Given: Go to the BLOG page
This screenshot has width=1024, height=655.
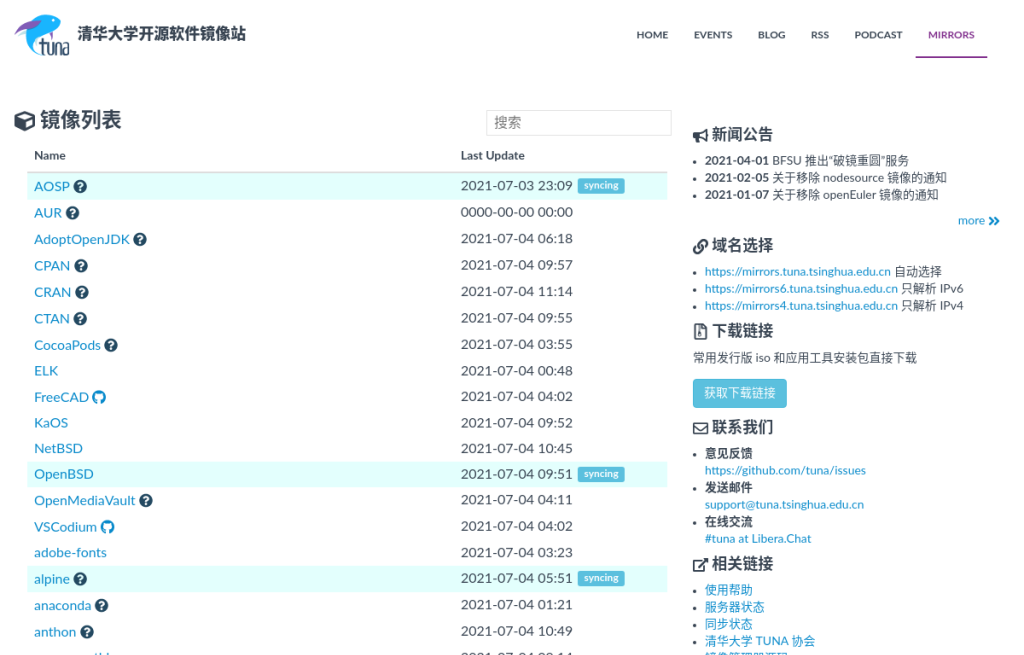Looking at the screenshot, I should 771,35.
